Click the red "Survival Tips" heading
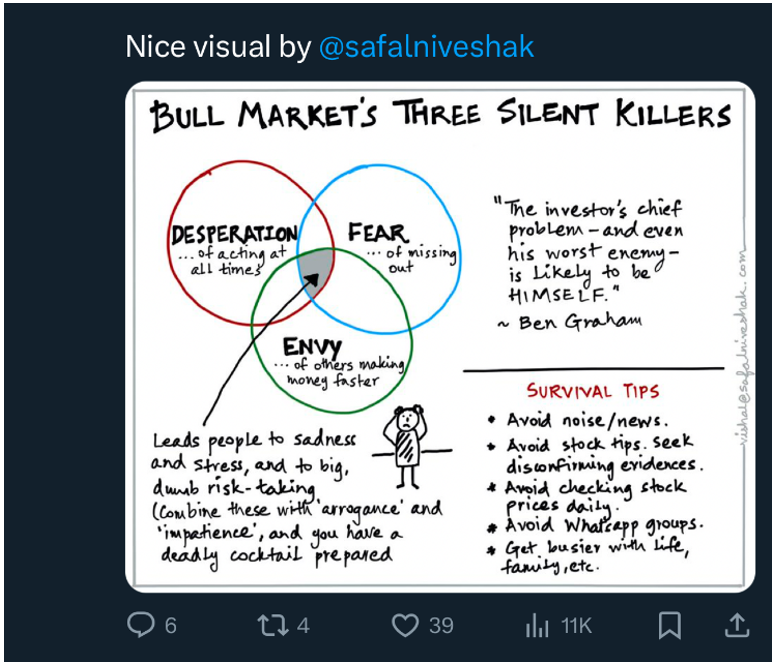This screenshot has height=662, width=773. pyautogui.click(x=593, y=389)
